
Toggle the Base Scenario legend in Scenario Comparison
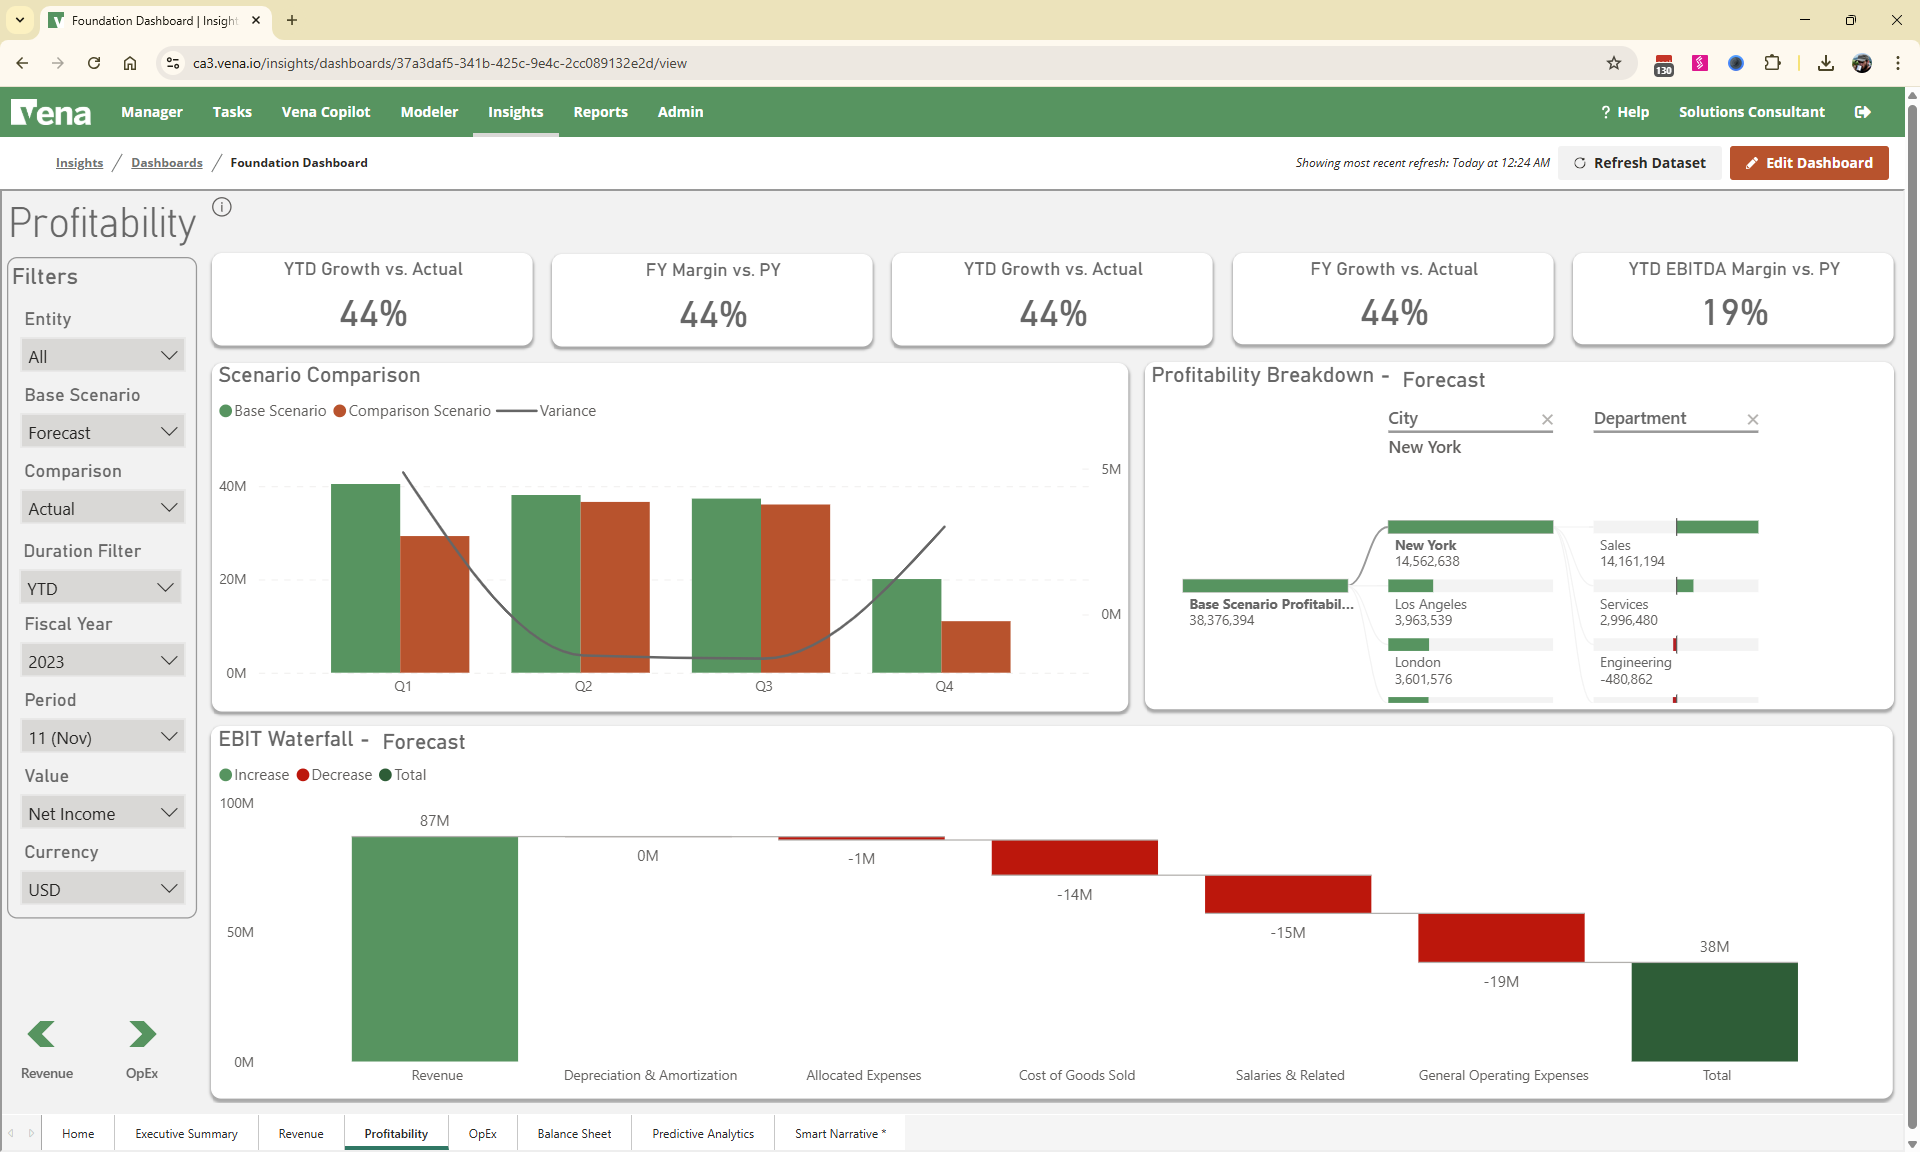[272, 410]
